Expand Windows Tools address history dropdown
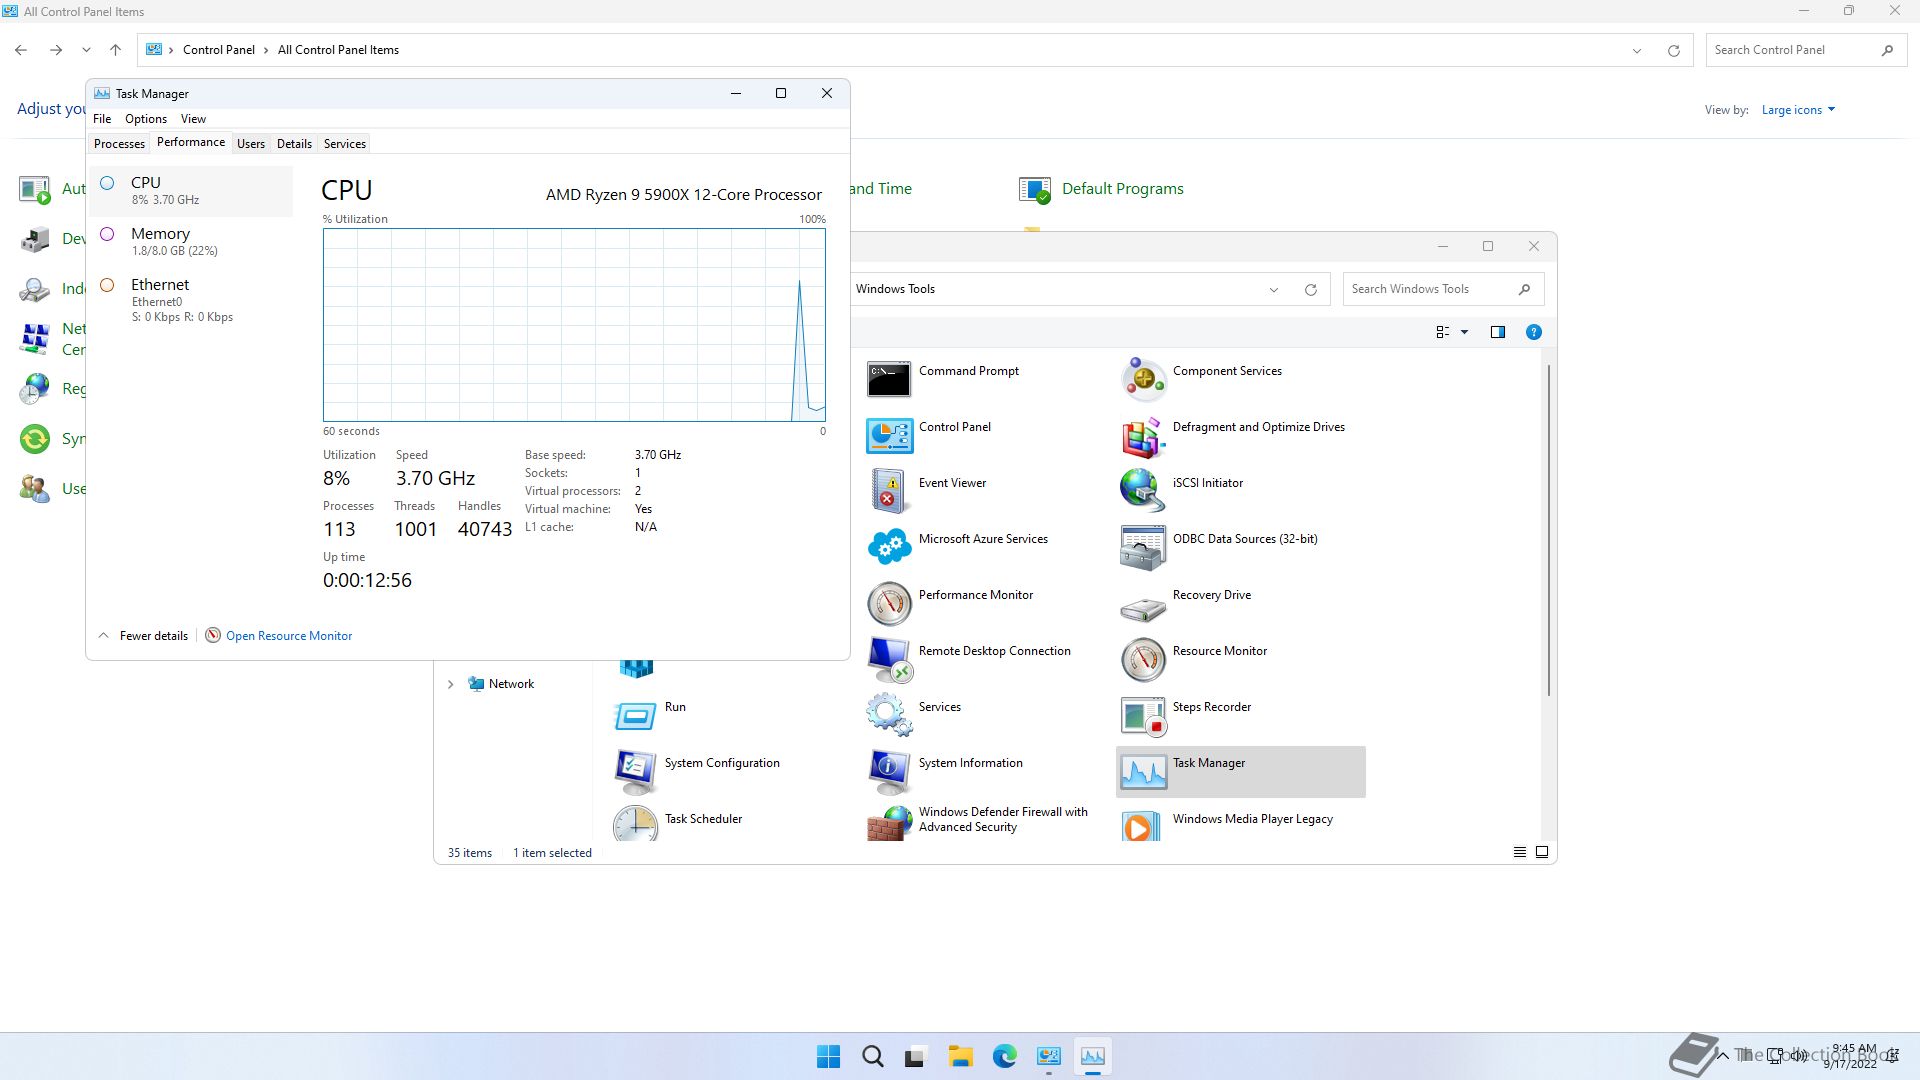 coord(1274,290)
